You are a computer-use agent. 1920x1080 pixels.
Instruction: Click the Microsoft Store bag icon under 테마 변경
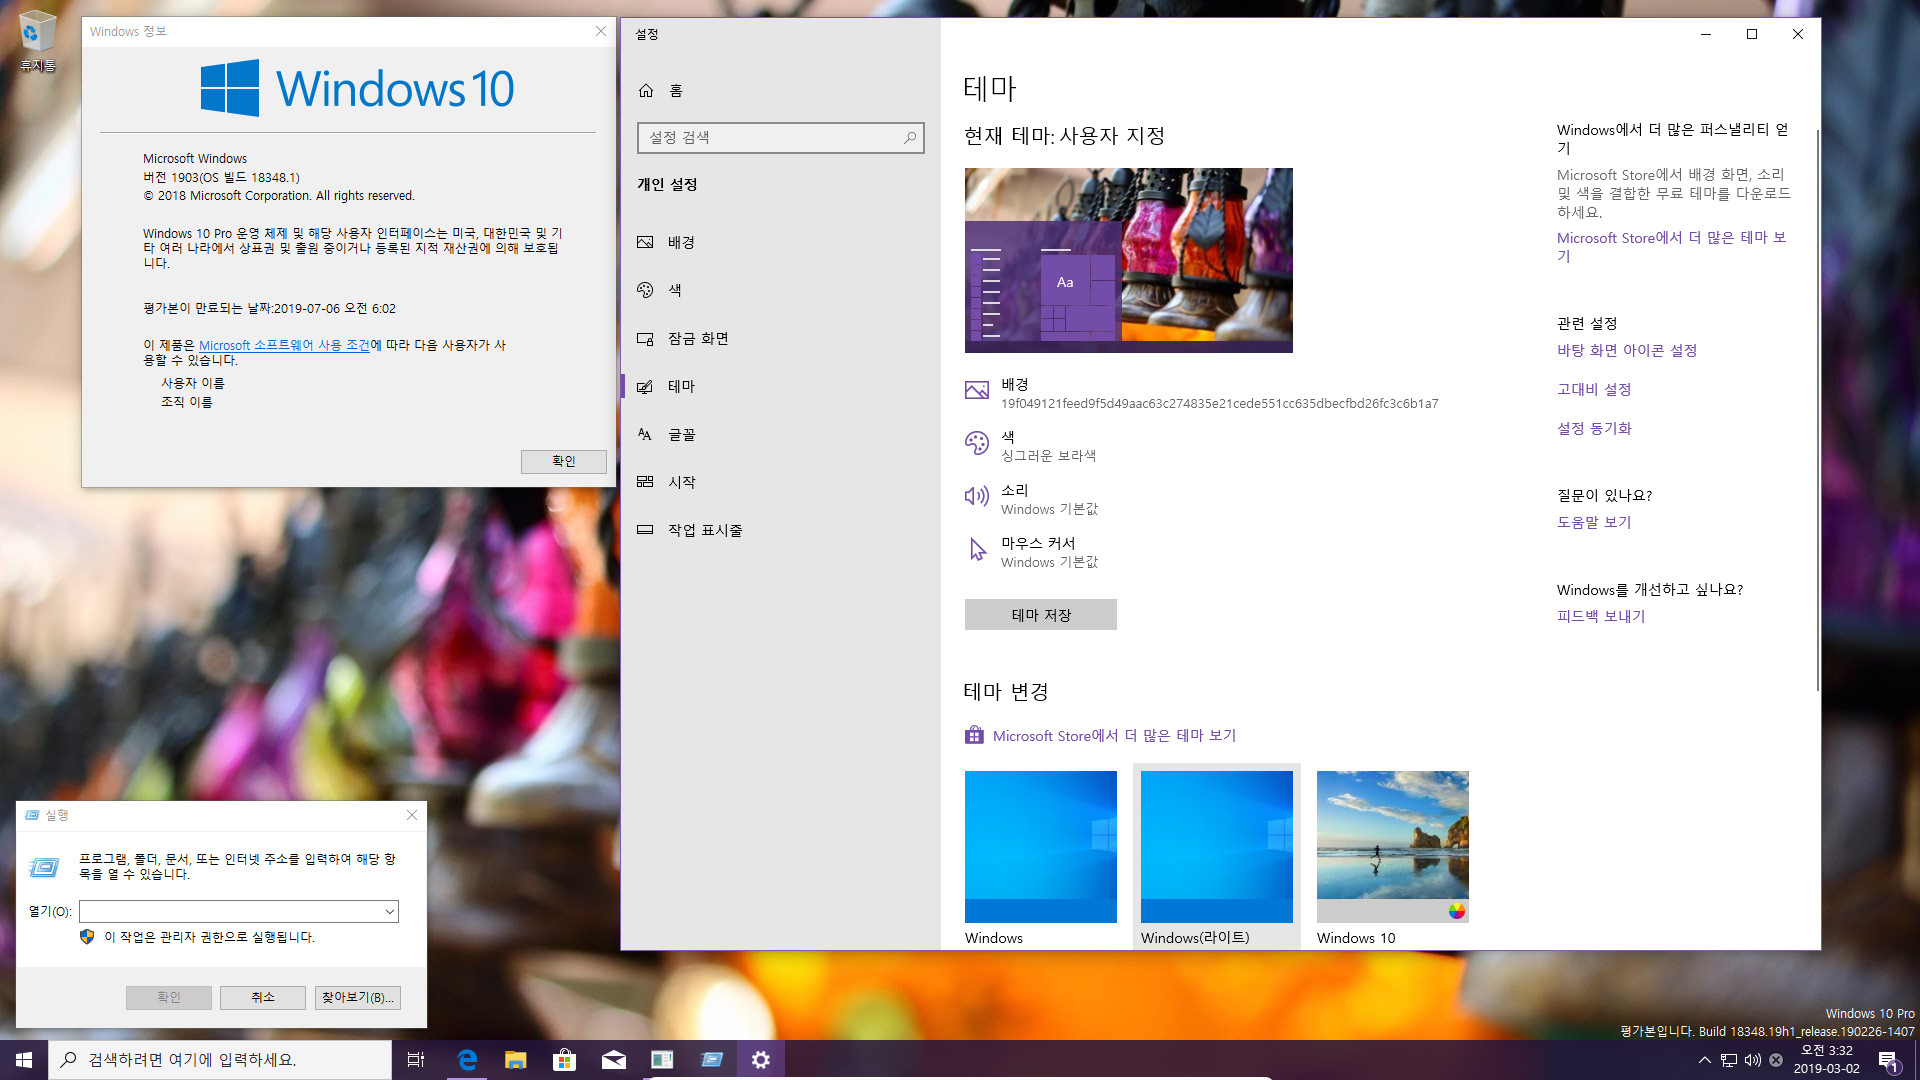pyautogui.click(x=974, y=735)
